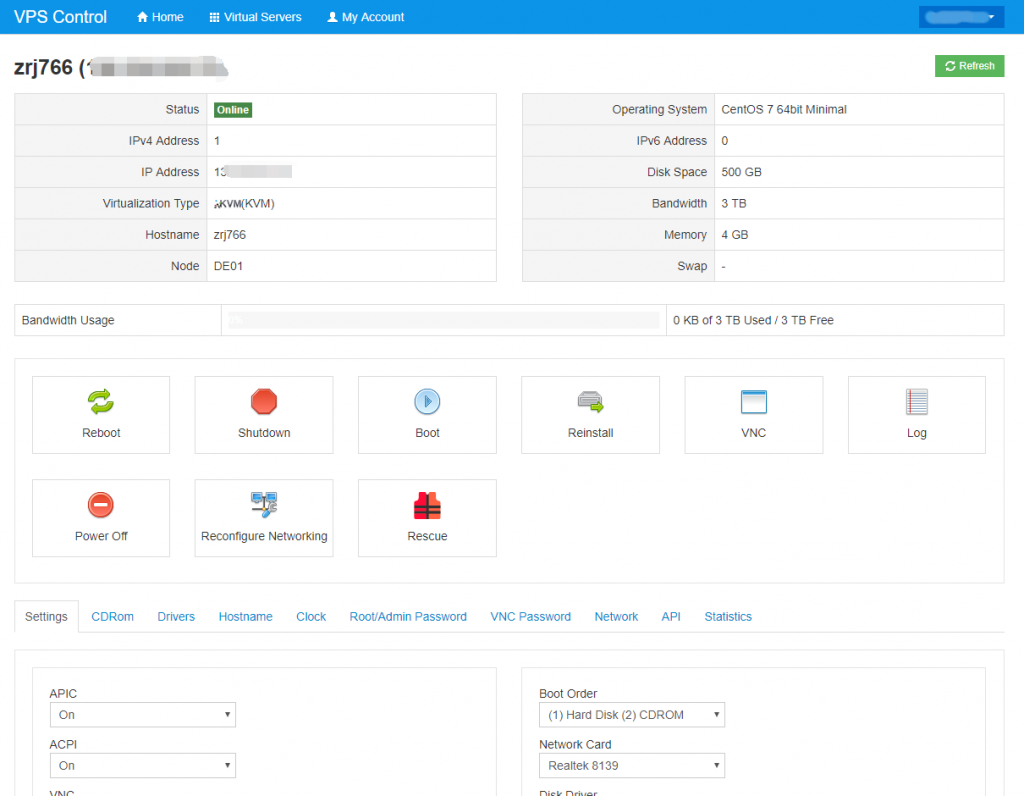This screenshot has height=796, width=1024.
Task: Switch to the CDRom tab
Action: pos(112,616)
